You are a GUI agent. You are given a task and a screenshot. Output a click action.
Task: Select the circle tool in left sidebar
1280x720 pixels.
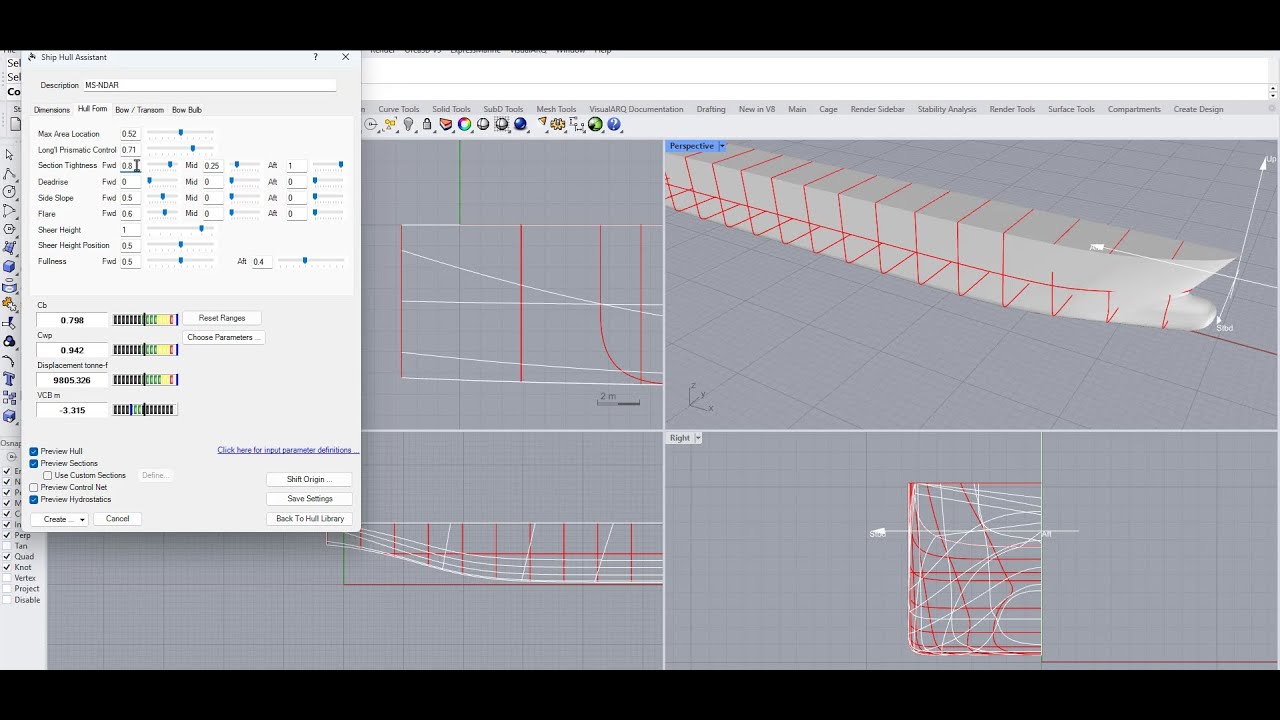coord(9,191)
